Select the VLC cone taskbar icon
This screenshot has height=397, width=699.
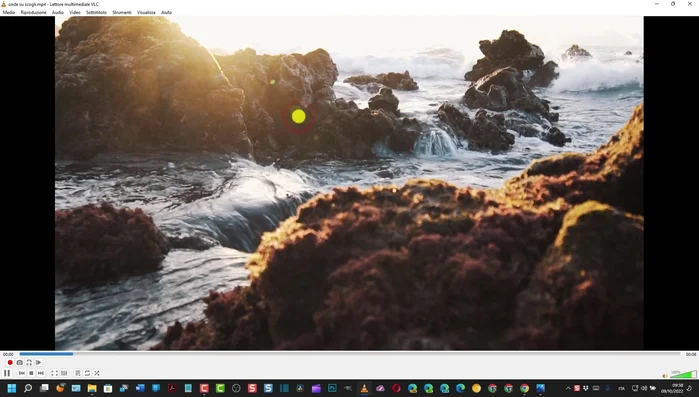coord(364,389)
